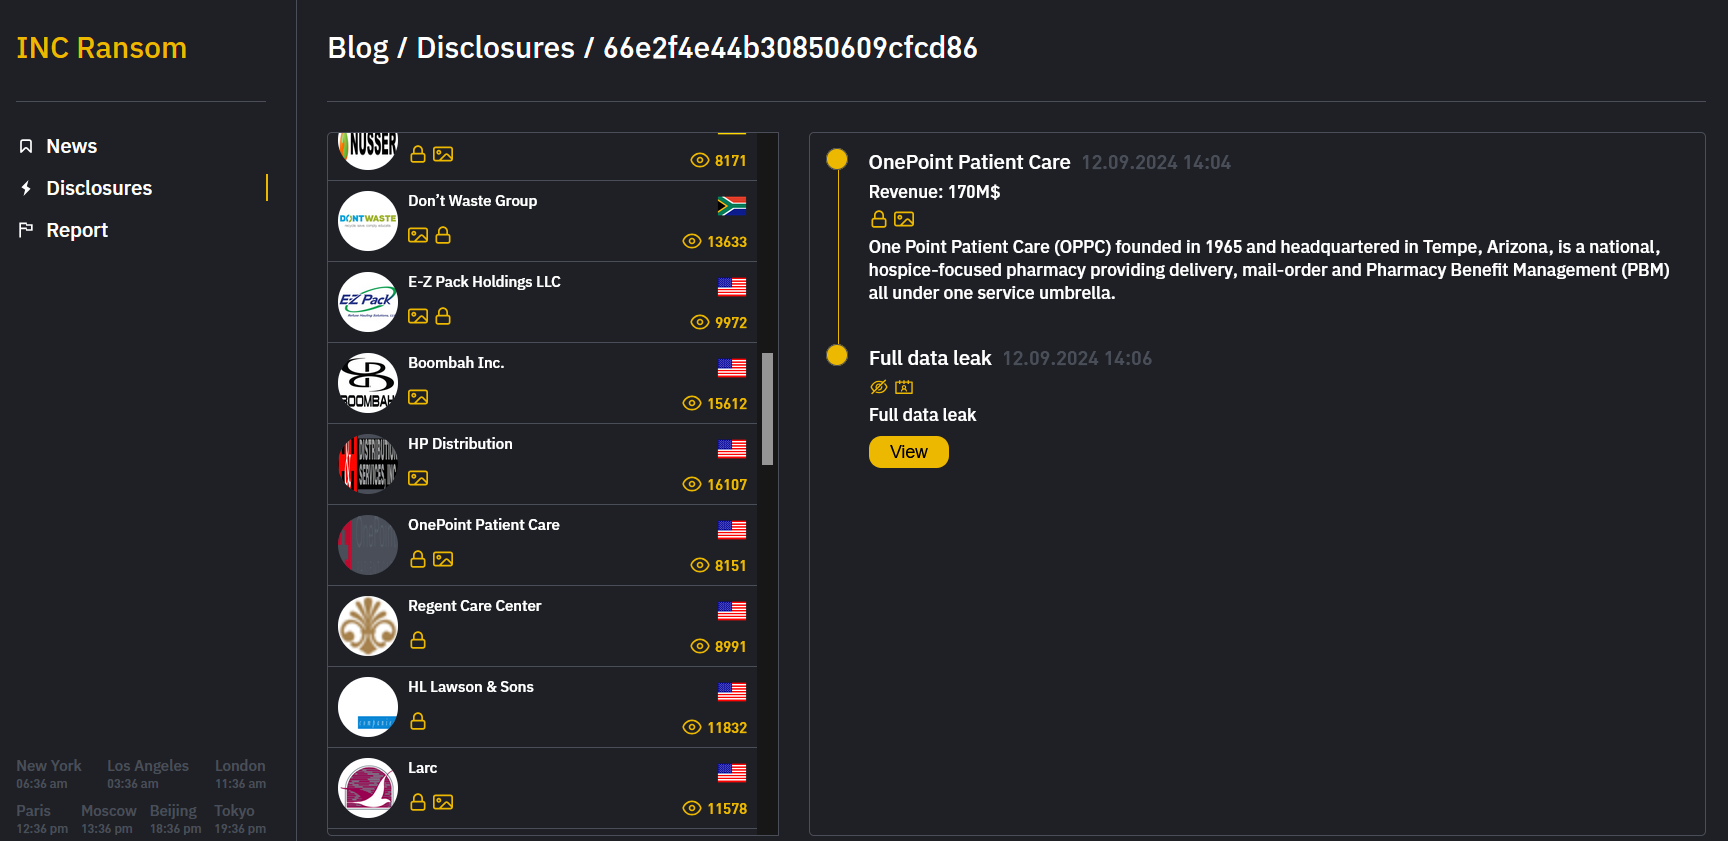Click the Larc logo thumbnail
The width and height of the screenshot is (1728, 841).
click(x=368, y=788)
